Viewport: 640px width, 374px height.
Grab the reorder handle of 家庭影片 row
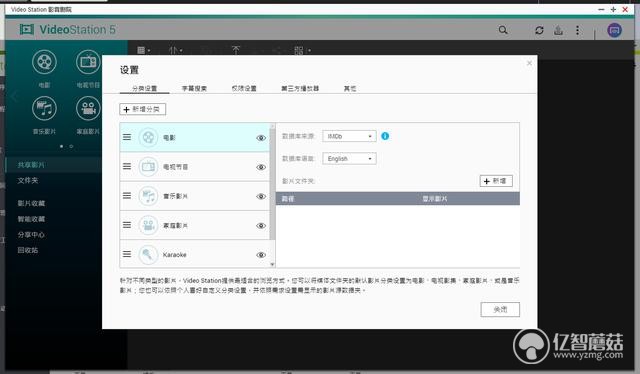click(x=127, y=225)
